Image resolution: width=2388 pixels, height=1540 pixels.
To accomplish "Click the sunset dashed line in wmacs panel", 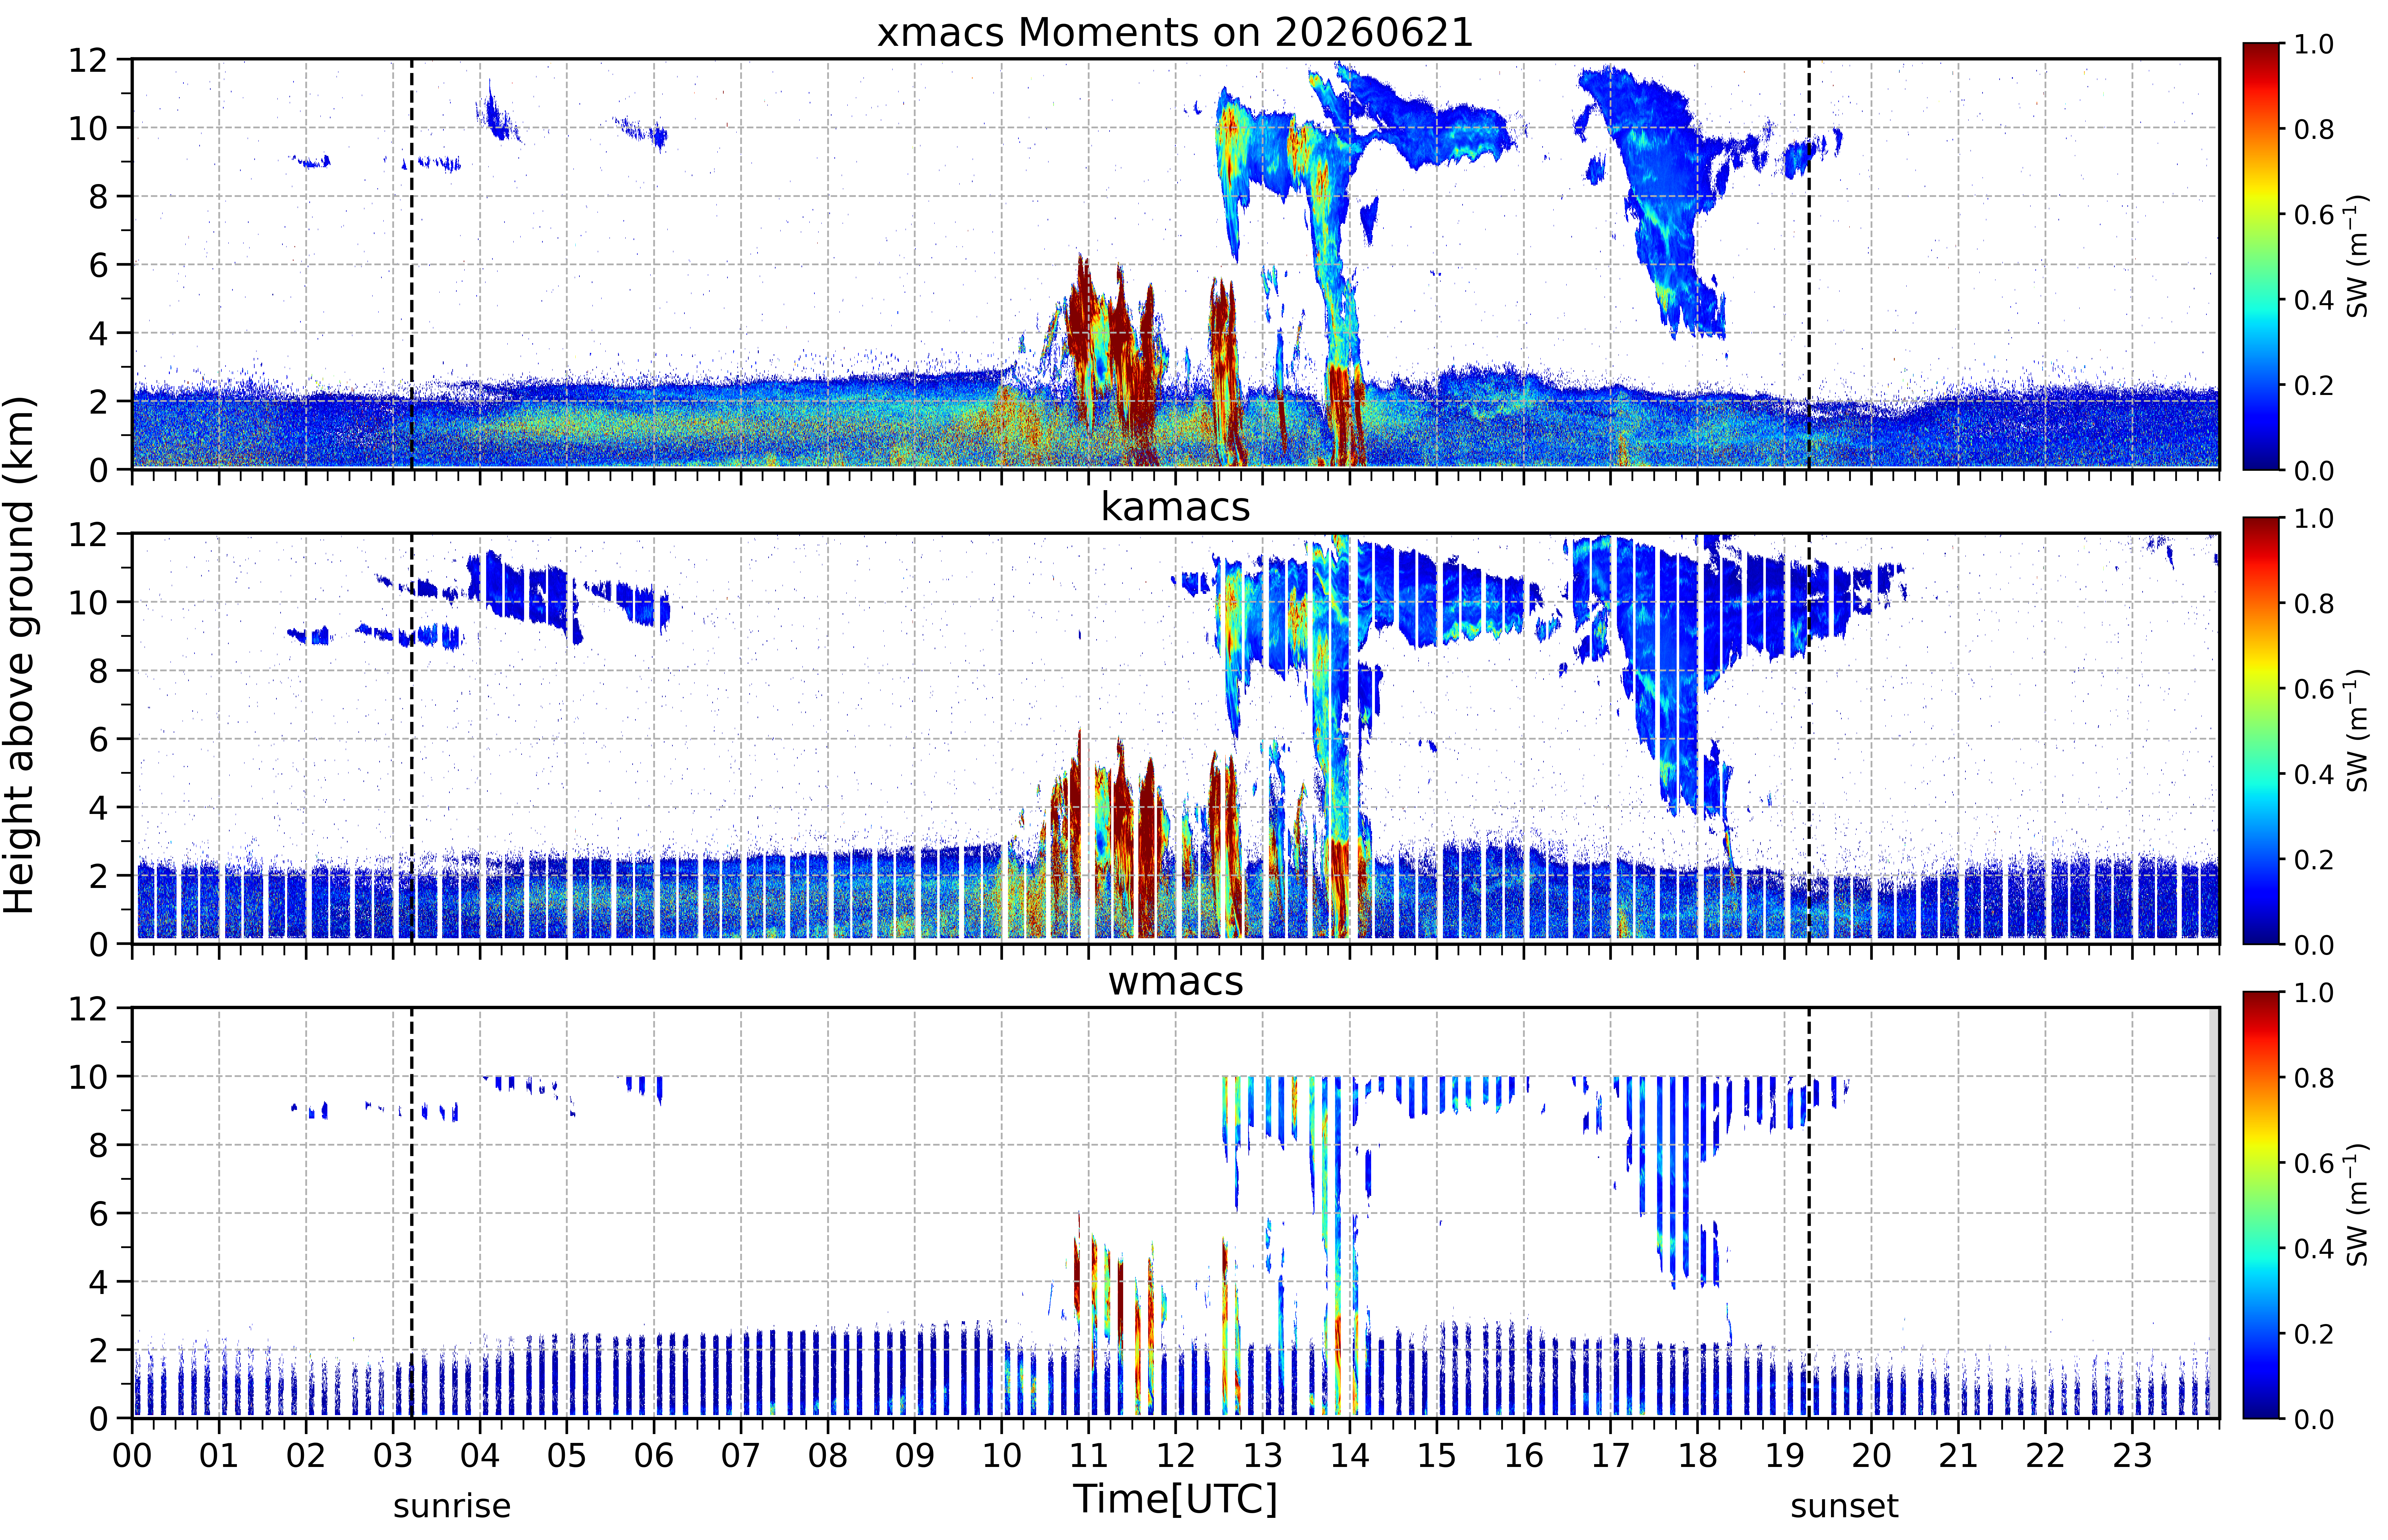I will point(1809,1213).
